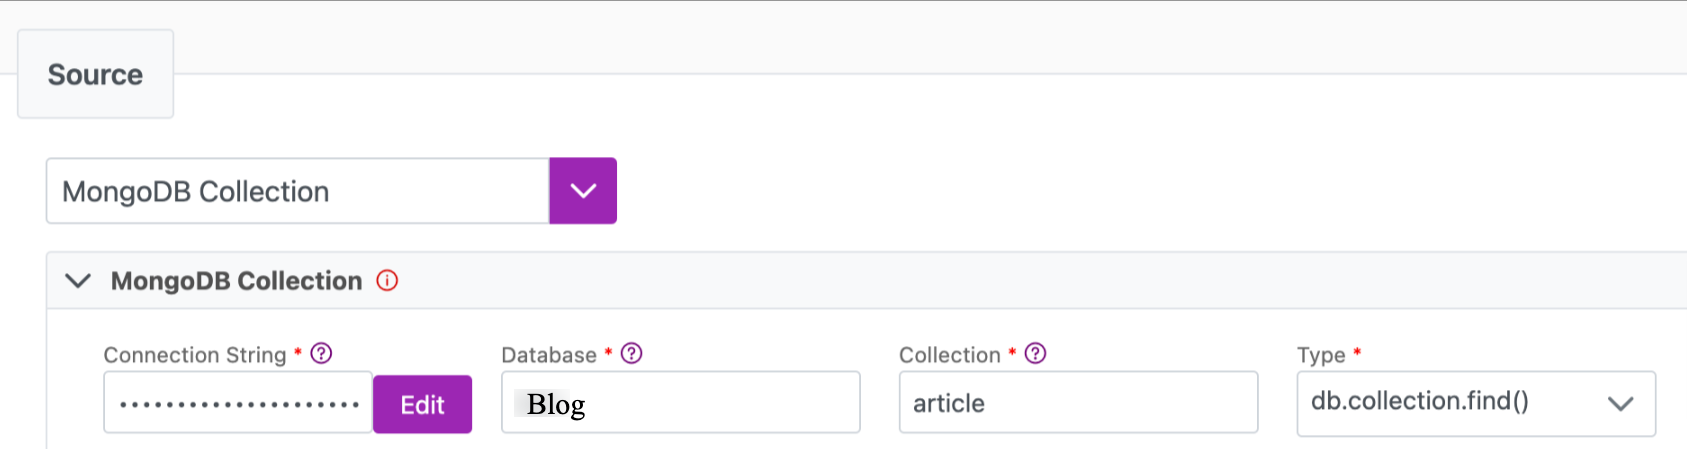
Task: Switch to the Source tab
Action: [96, 75]
